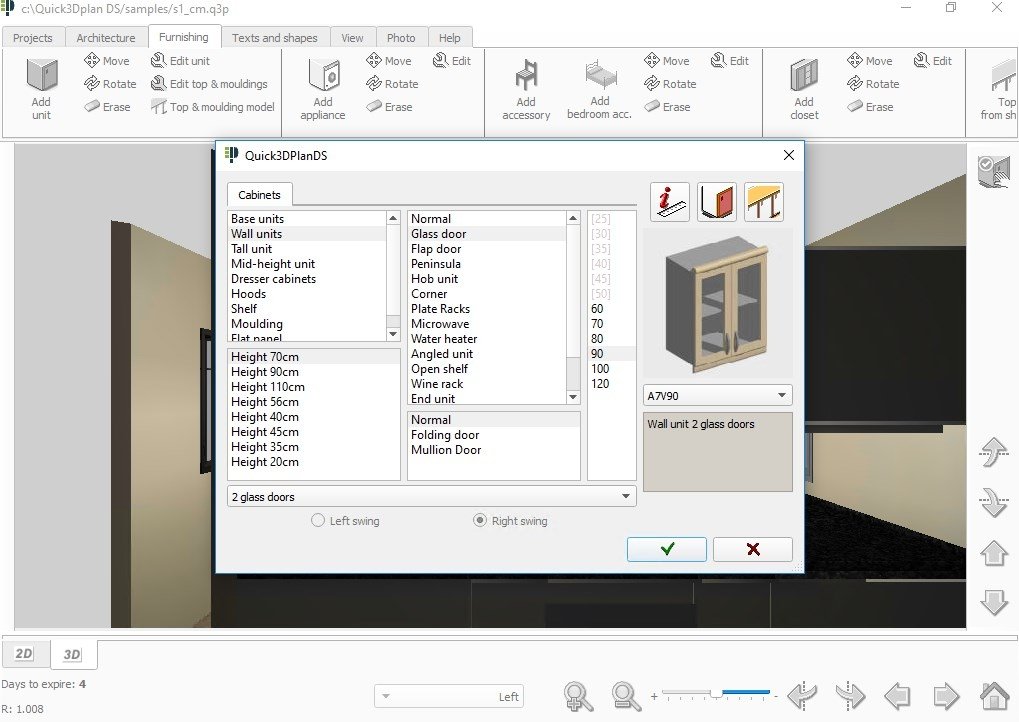This screenshot has height=722, width=1019.
Task: Click the tilt view up arrow icon
Action: tap(994, 452)
